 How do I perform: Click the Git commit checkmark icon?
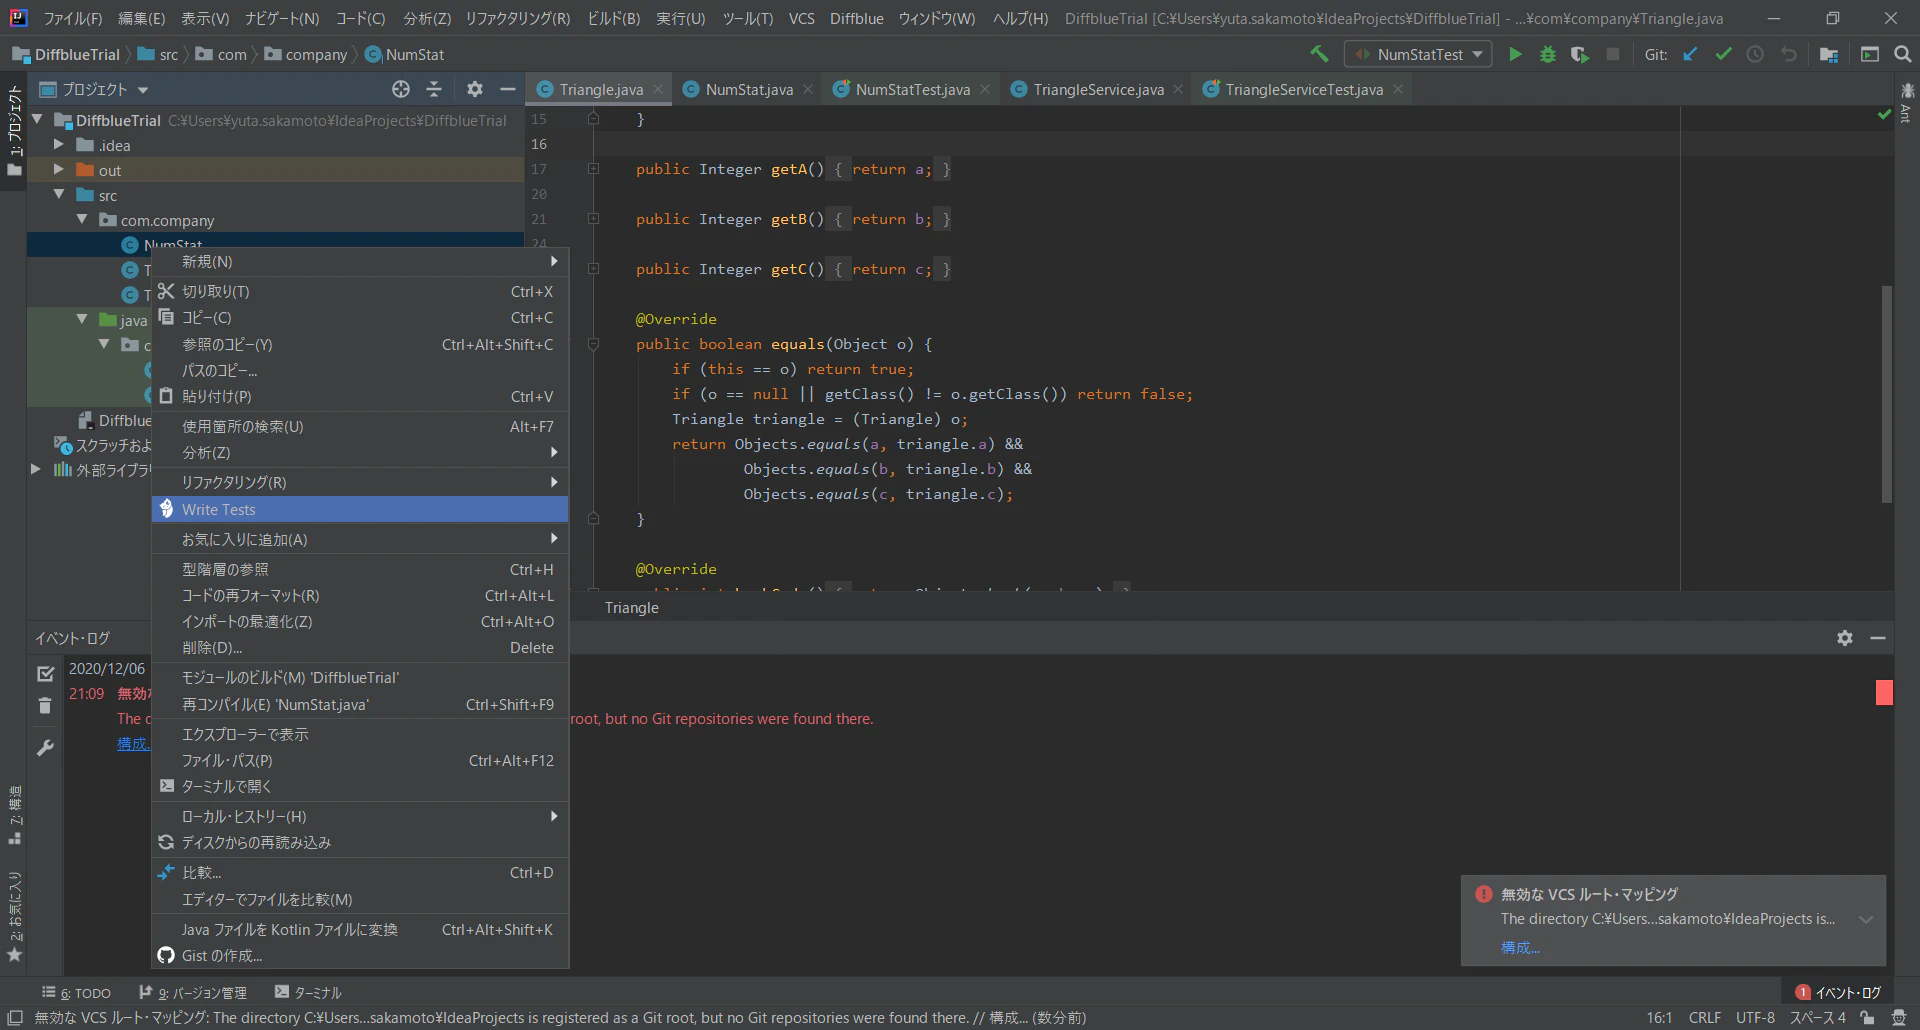point(1723,55)
